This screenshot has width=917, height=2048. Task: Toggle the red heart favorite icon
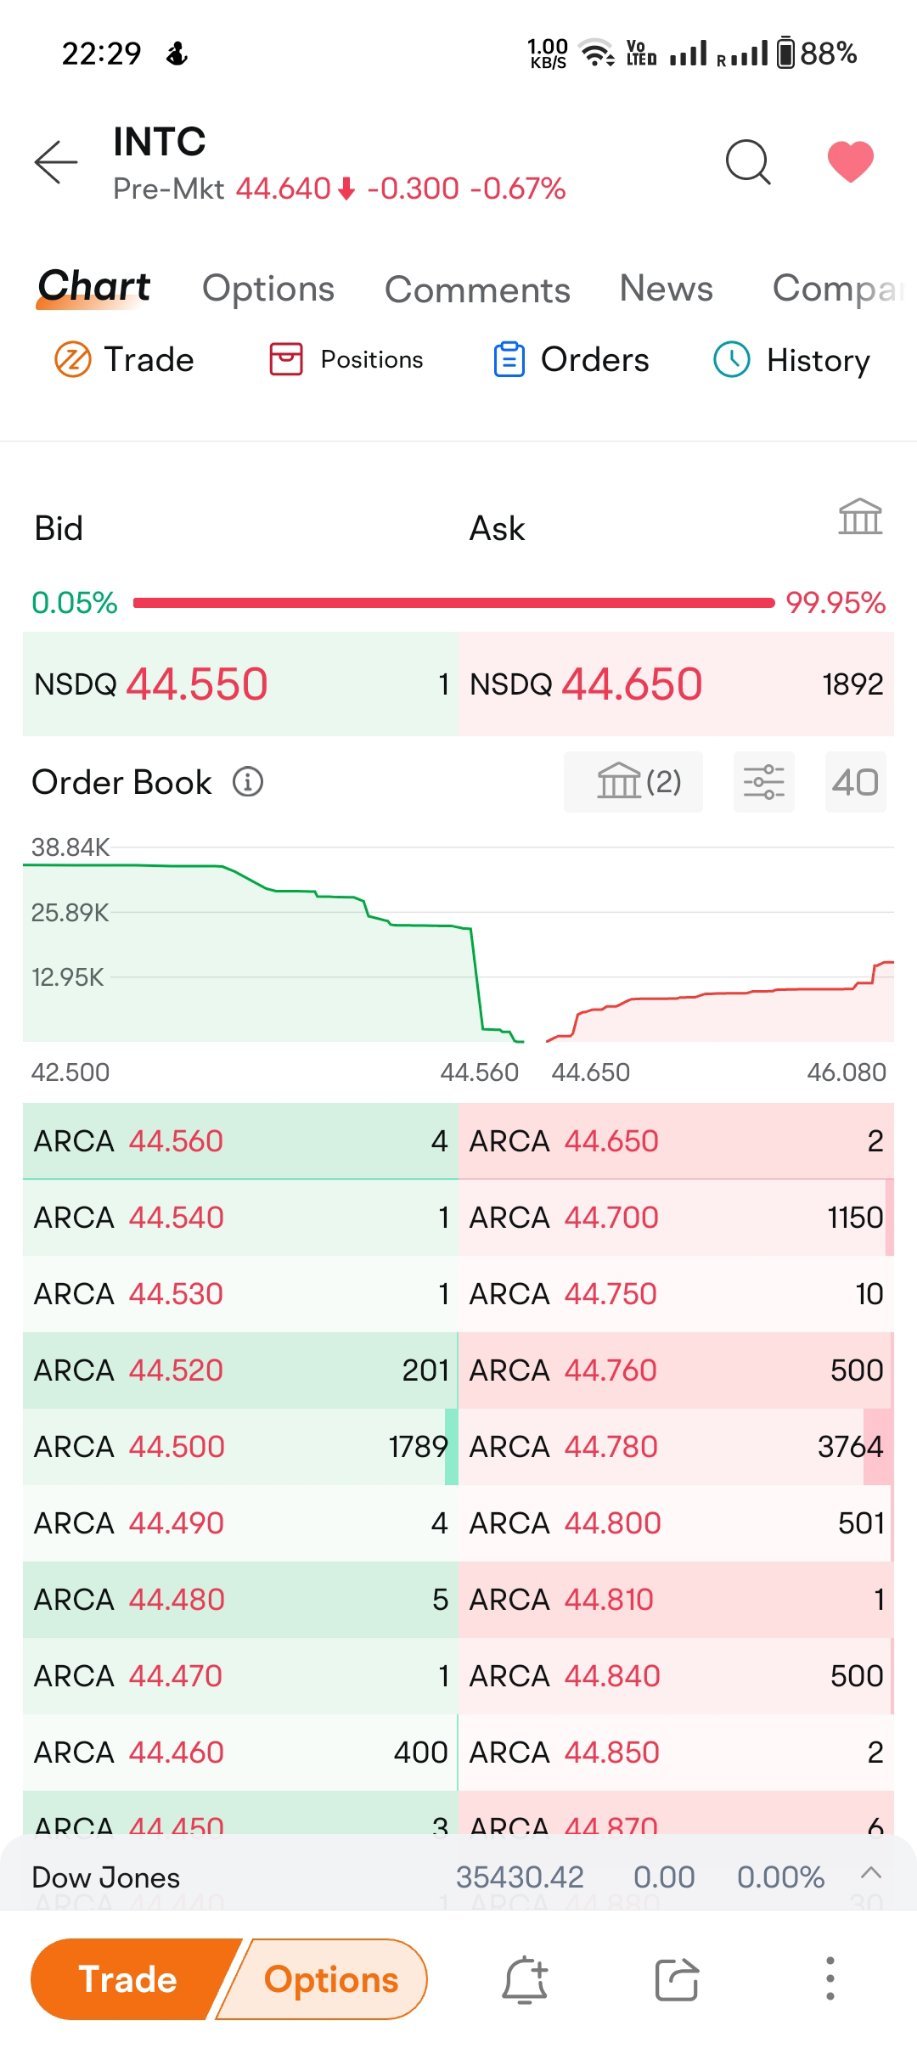(x=850, y=161)
